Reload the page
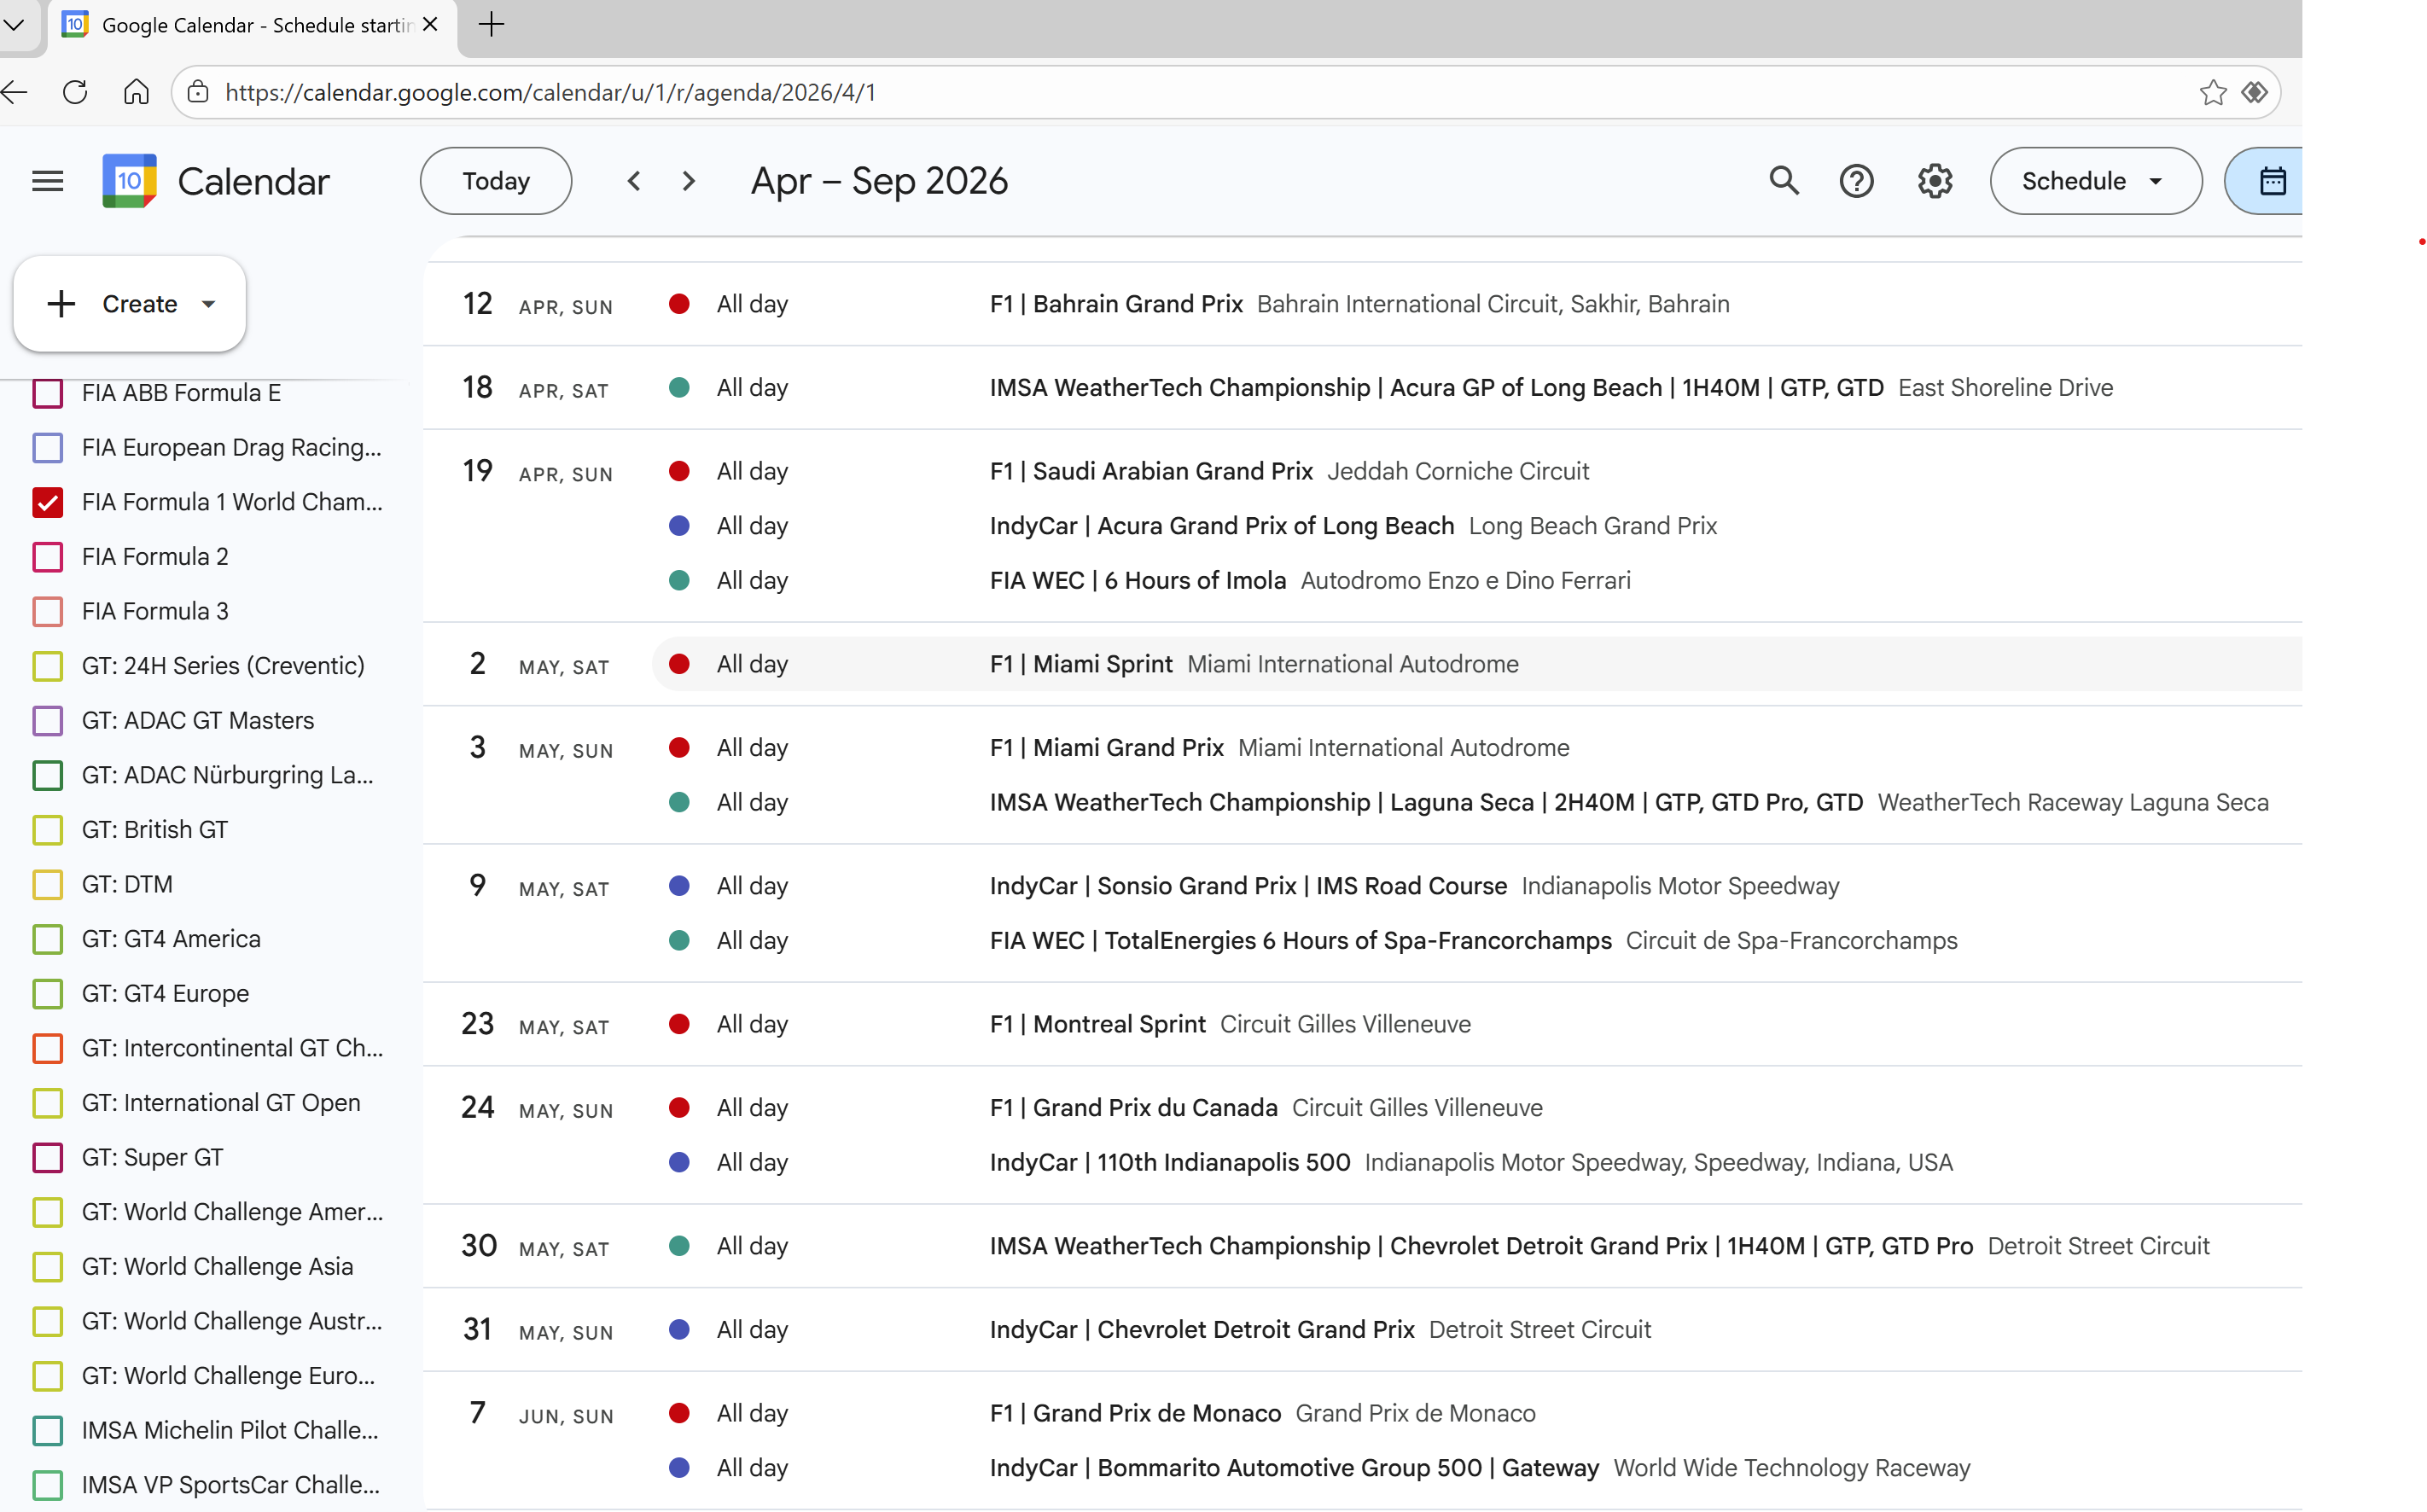The width and height of the screenshot is (2427, 1512). point(75,93)
